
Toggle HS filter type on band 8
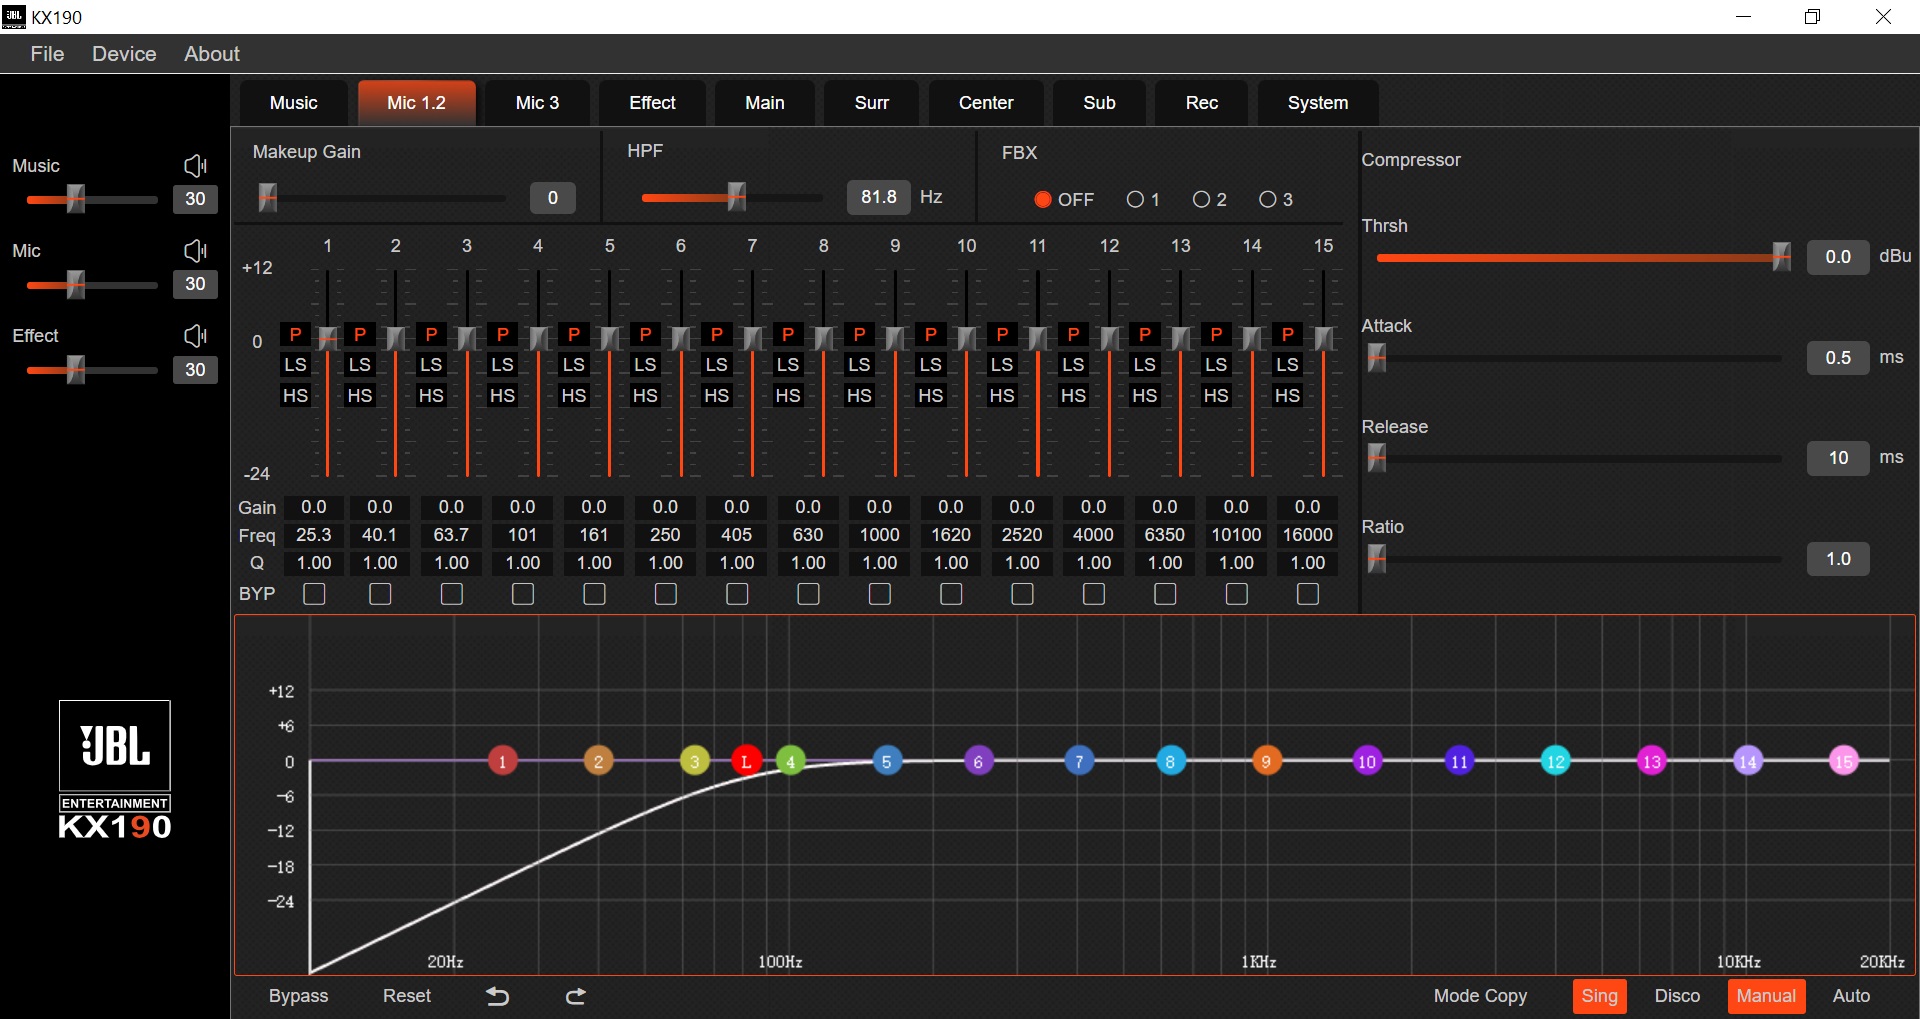[788, 396]
